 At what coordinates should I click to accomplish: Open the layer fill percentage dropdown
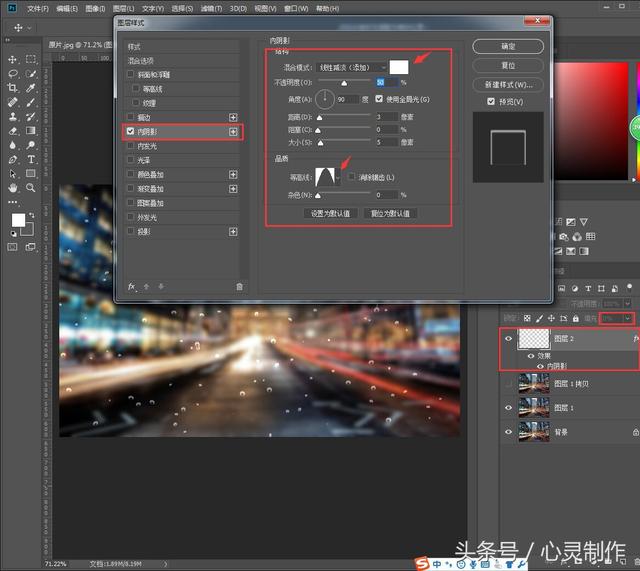click(x=628, y=318)
